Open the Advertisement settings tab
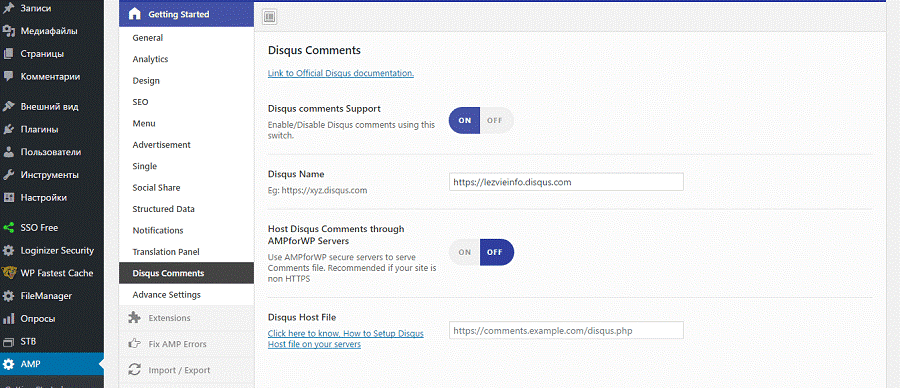The height and width of the screenshot is (388, 900). [187, 145]
